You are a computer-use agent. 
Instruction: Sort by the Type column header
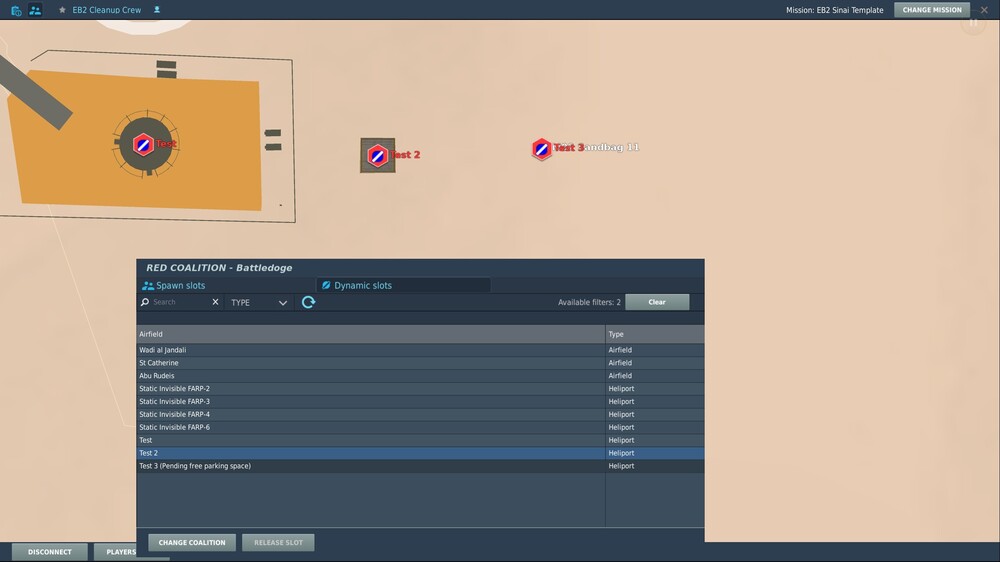[x=655, y=334]
